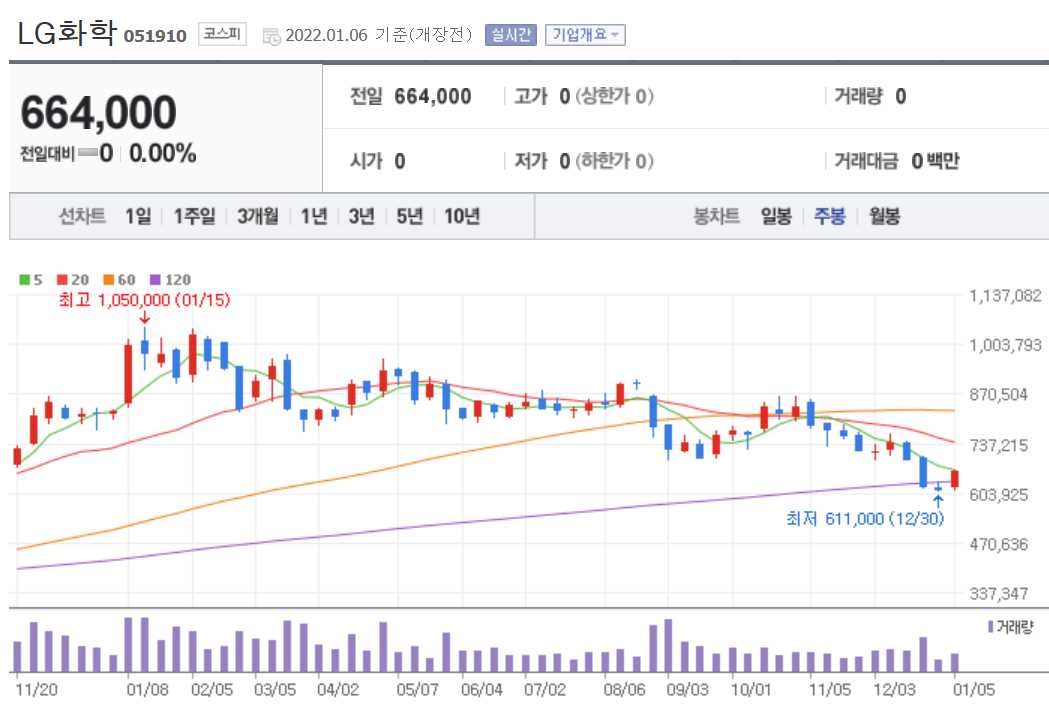The width and height of the screenshot is (1049, 710).
Task: Click the orange 60 moving average legend
Action: (x=119, y=280)
